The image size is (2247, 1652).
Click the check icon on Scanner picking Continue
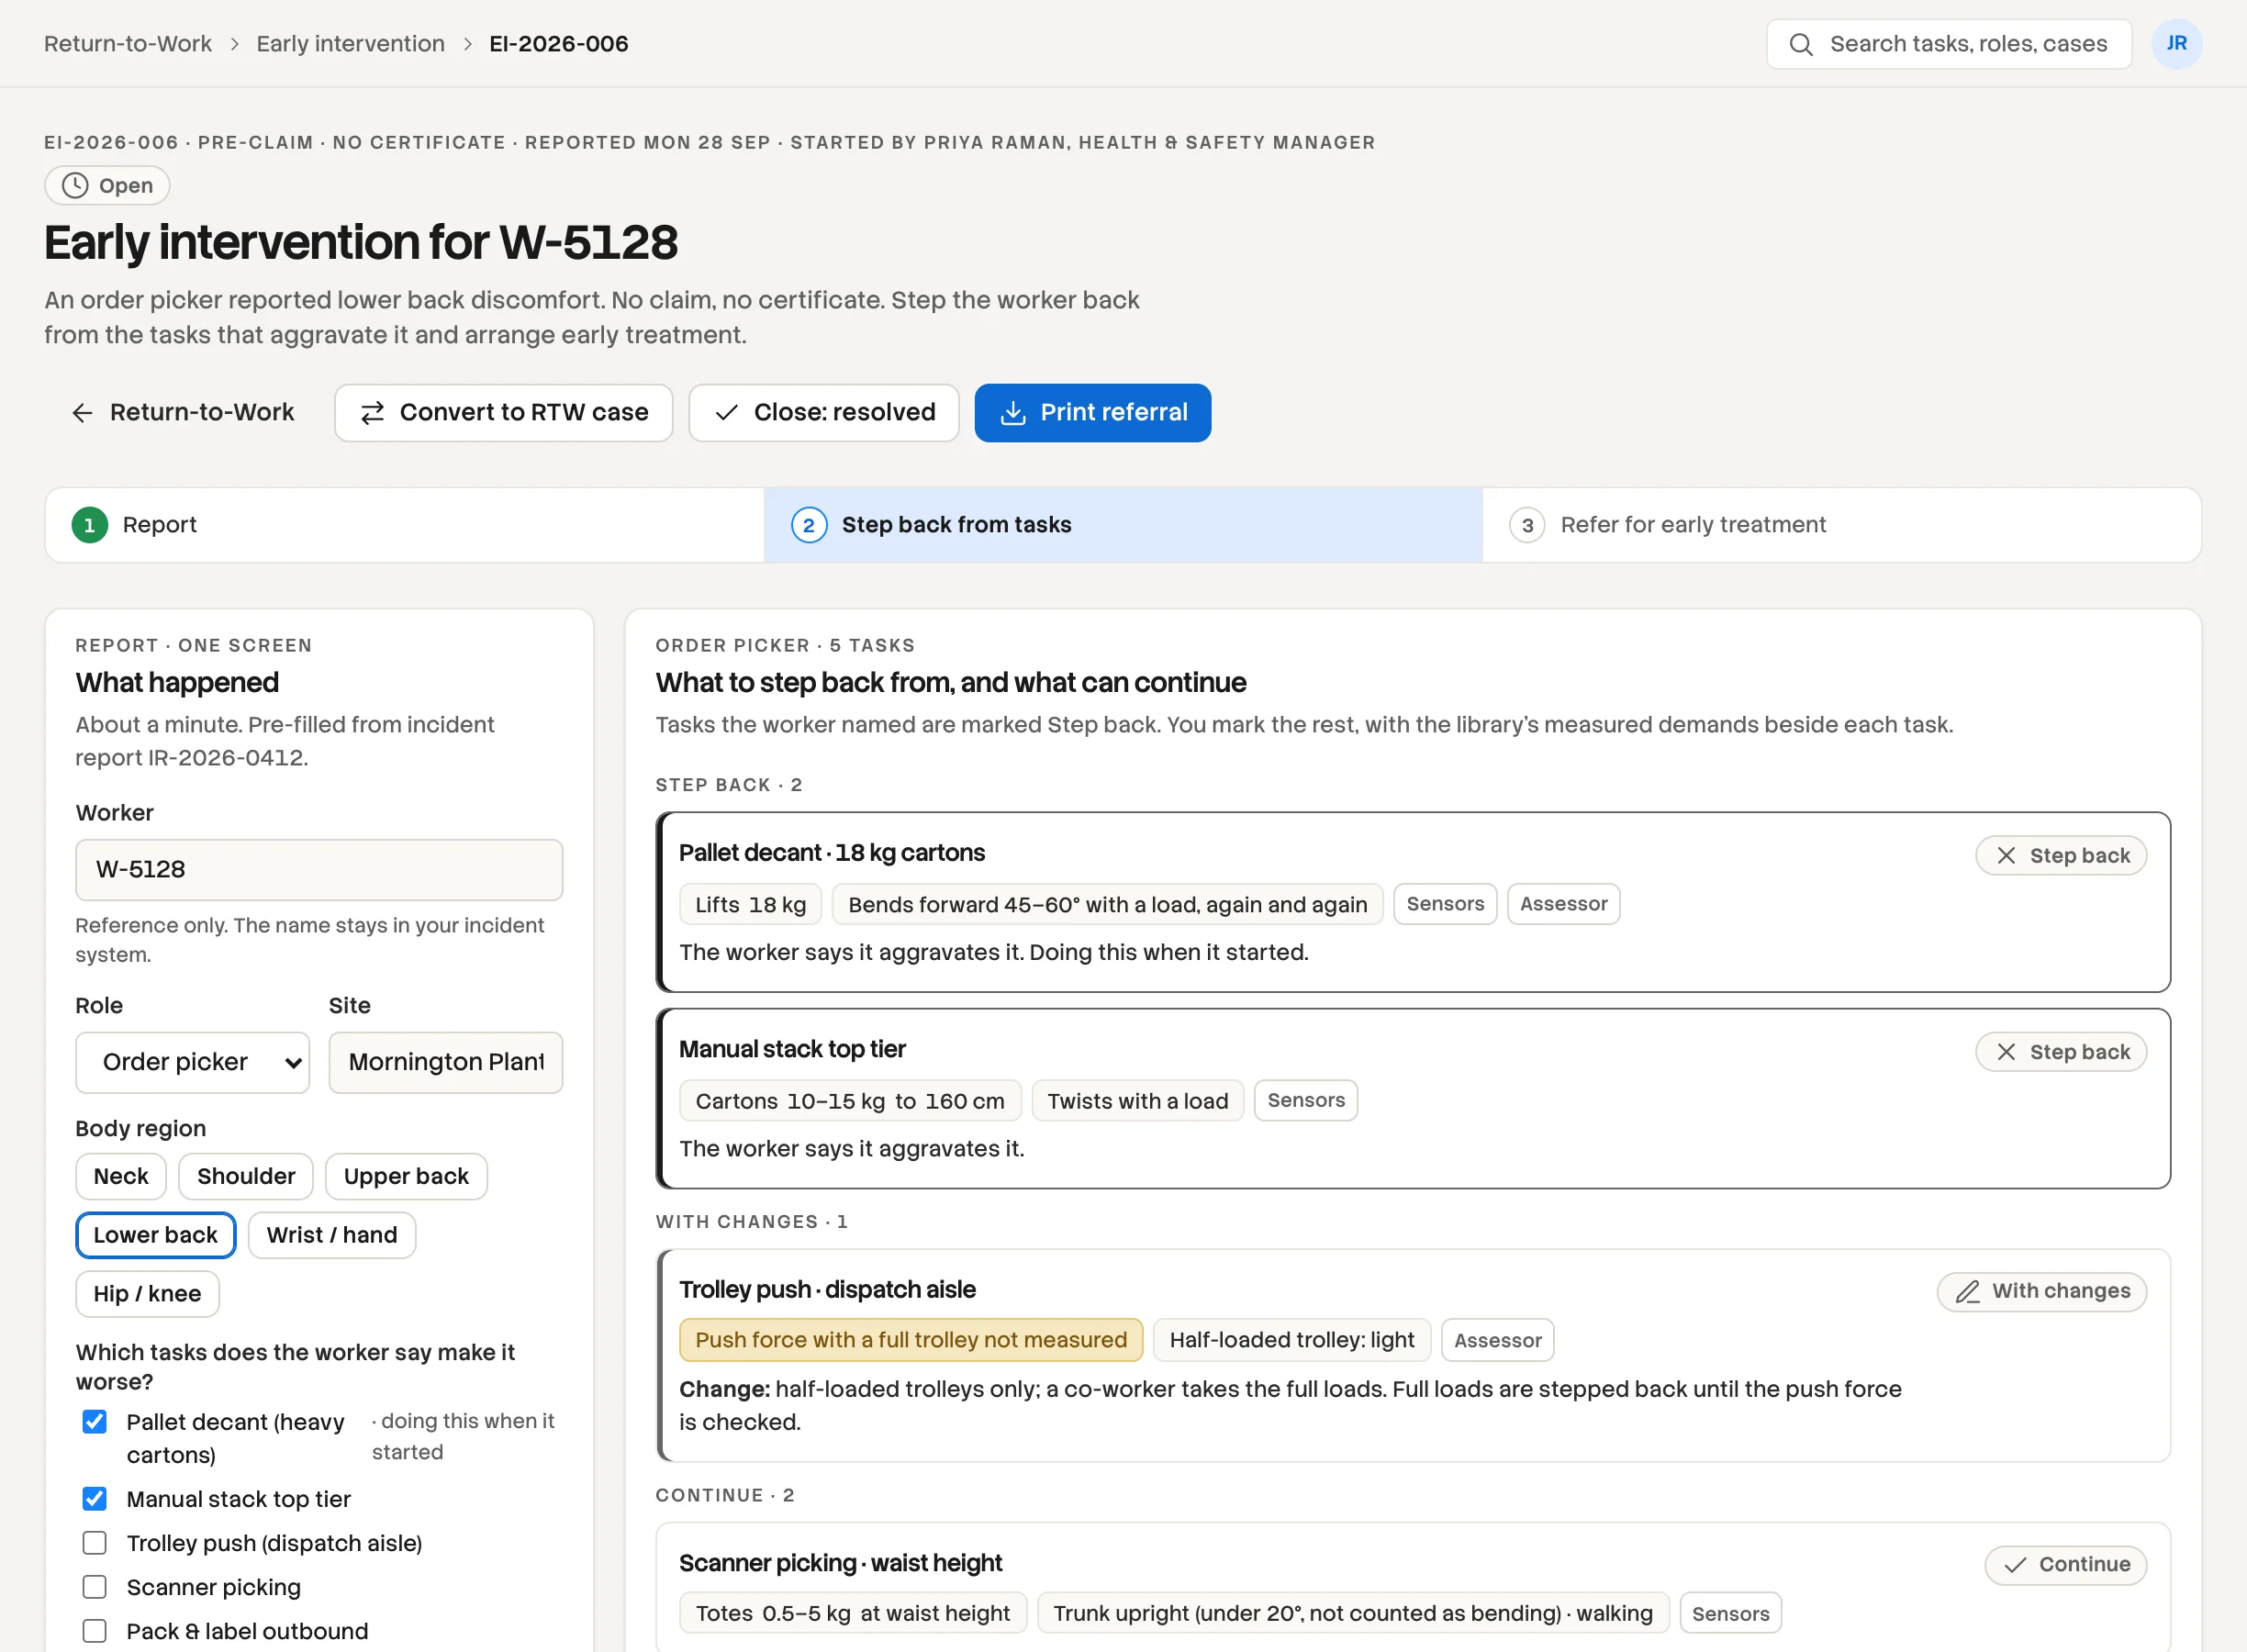pyautogui.click(x=2015, y=1565)
